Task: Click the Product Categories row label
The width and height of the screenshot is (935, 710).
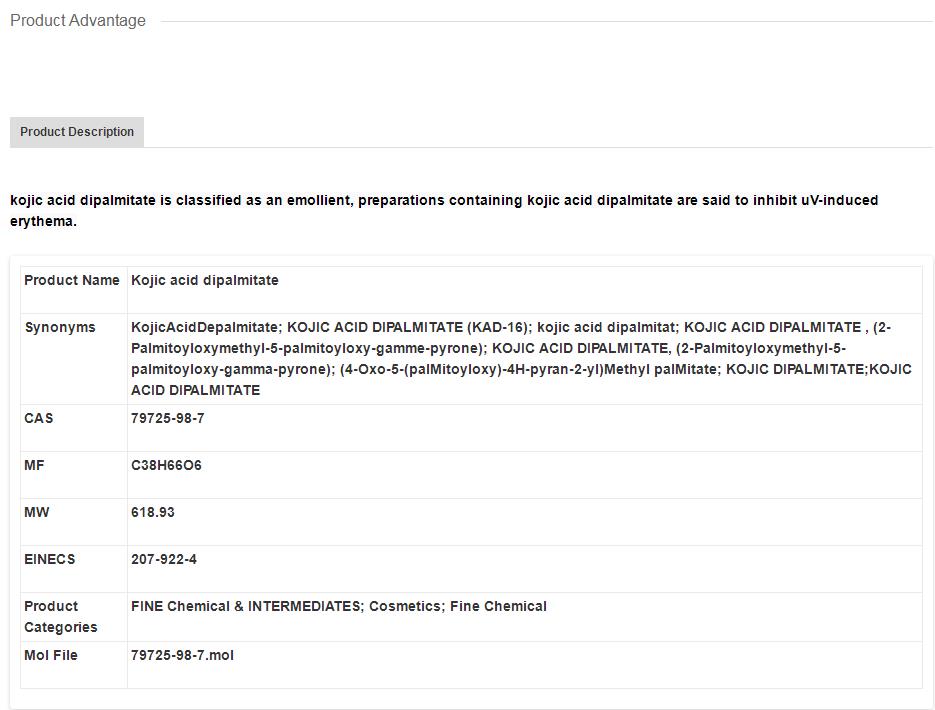Action: 61,617
